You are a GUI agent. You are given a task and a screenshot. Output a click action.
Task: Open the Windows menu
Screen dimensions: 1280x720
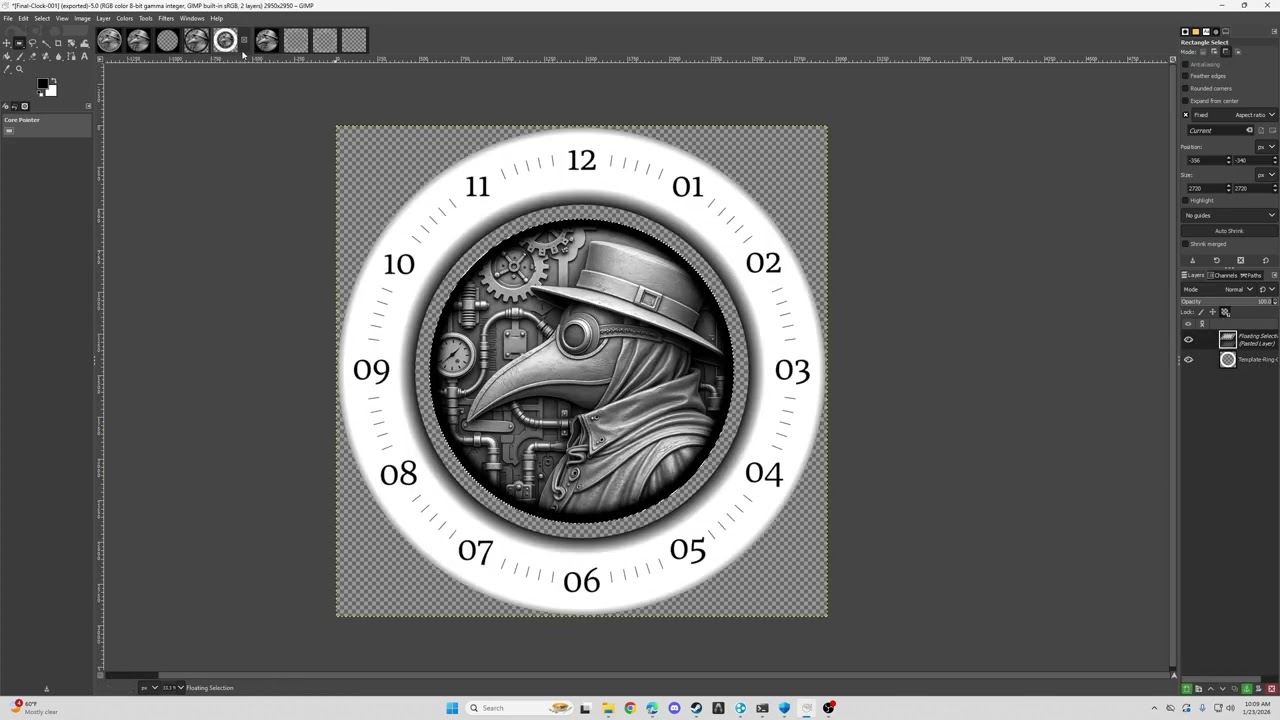point(192,18)
